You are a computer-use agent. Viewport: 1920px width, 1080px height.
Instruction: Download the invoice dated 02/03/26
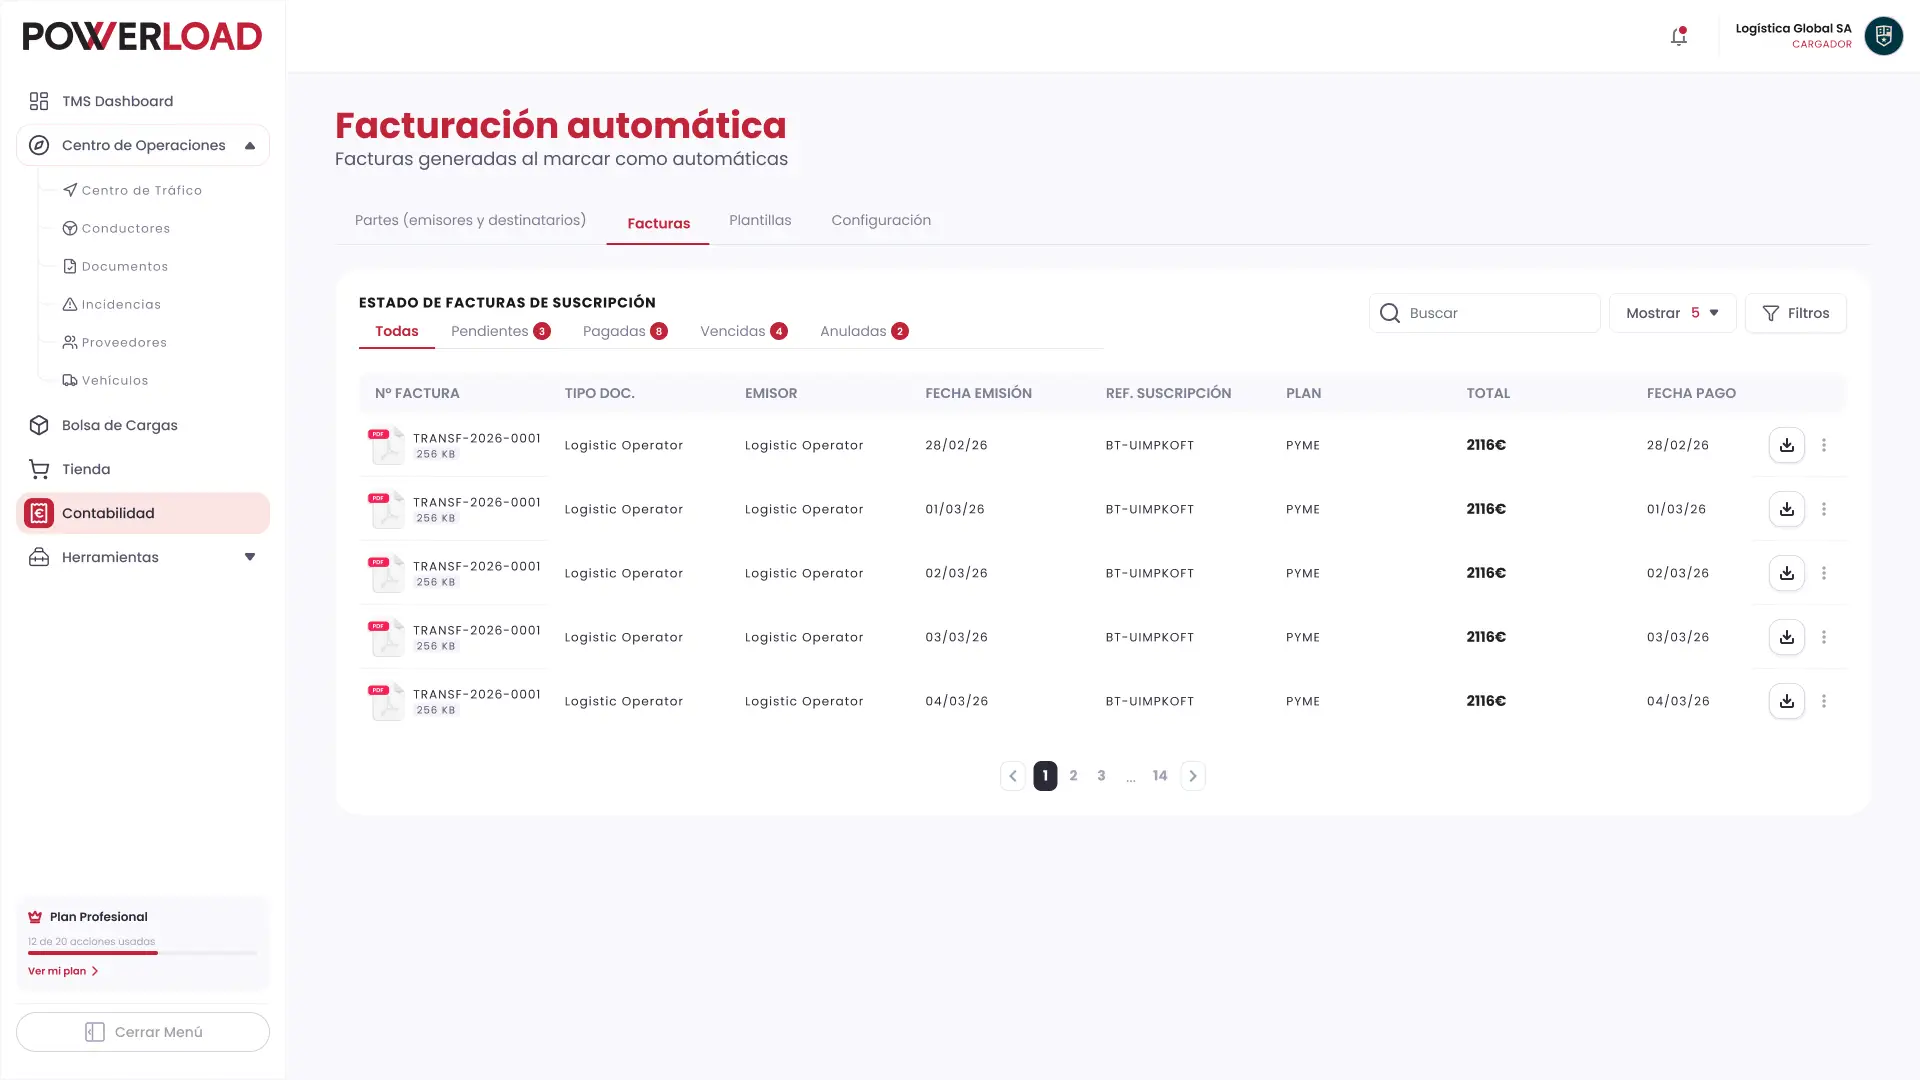[1787, 573]
